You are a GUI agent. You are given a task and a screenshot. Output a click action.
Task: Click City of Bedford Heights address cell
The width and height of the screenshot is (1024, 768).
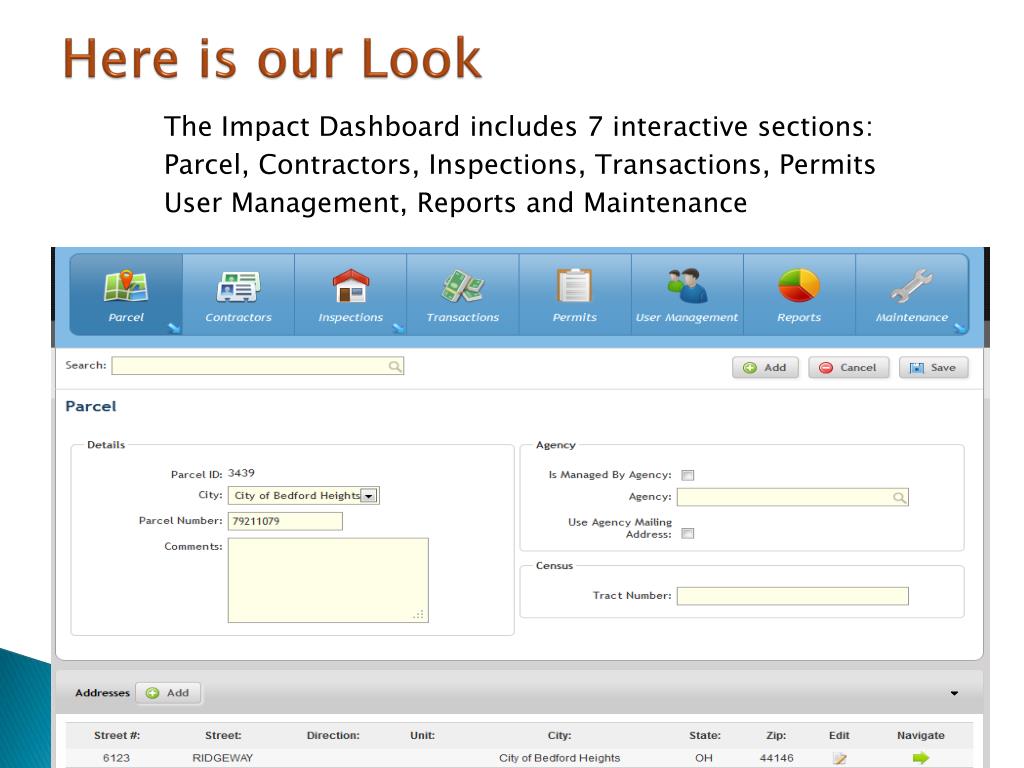(560, 758)
